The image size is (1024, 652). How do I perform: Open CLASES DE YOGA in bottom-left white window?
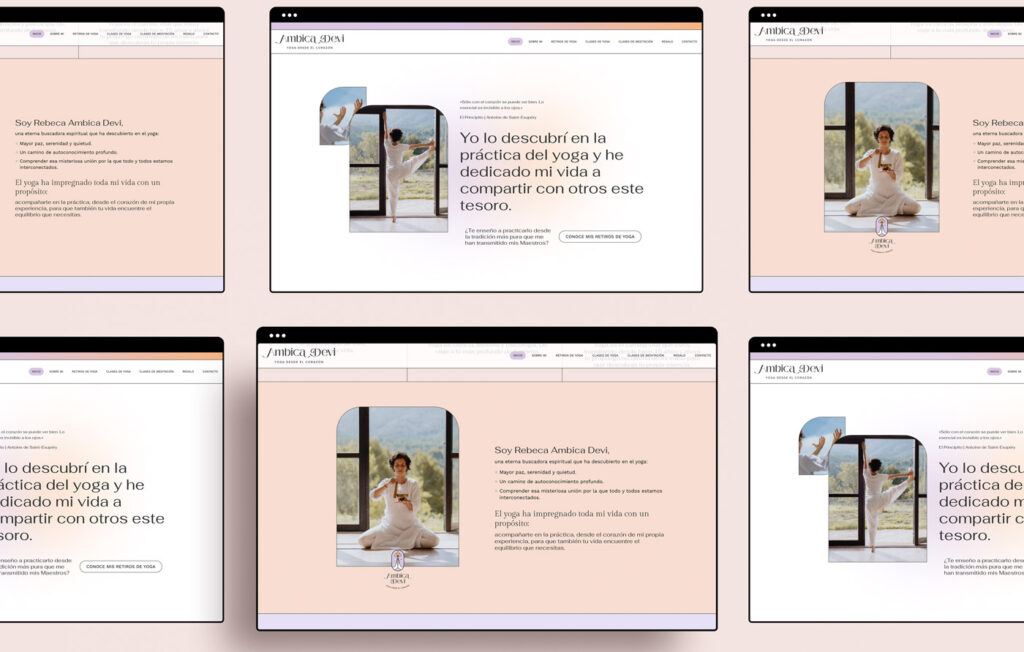coord(118,371)
